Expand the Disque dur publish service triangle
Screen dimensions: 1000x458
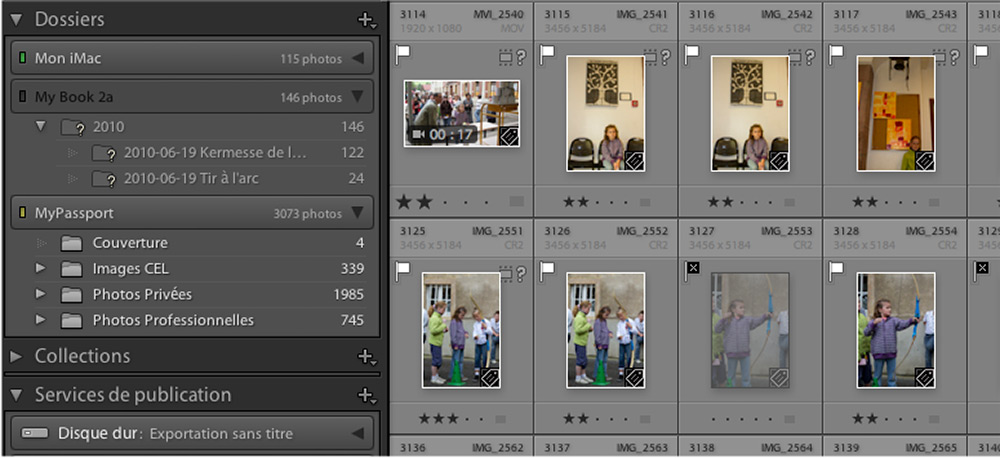(x=358, y=434)
